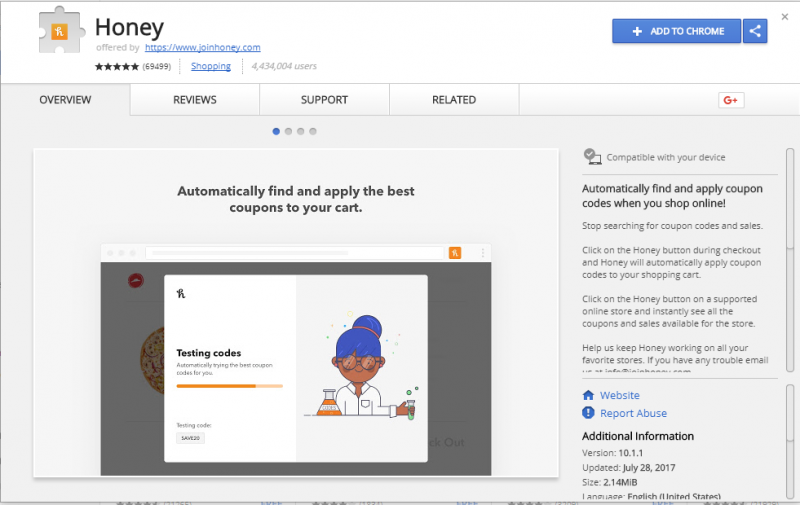Click the description panel scrollbar
Image resolution: width=800 pixels, height=505 pixels.
(x=790, y=260)
